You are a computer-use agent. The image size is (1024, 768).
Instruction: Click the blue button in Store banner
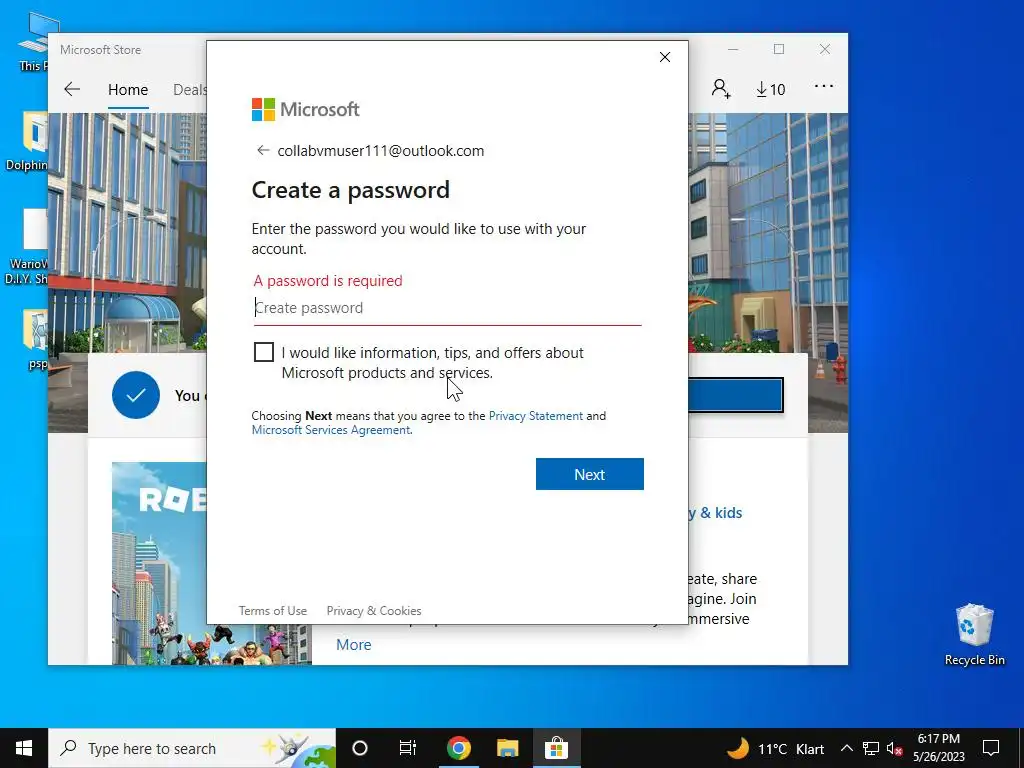736,395
